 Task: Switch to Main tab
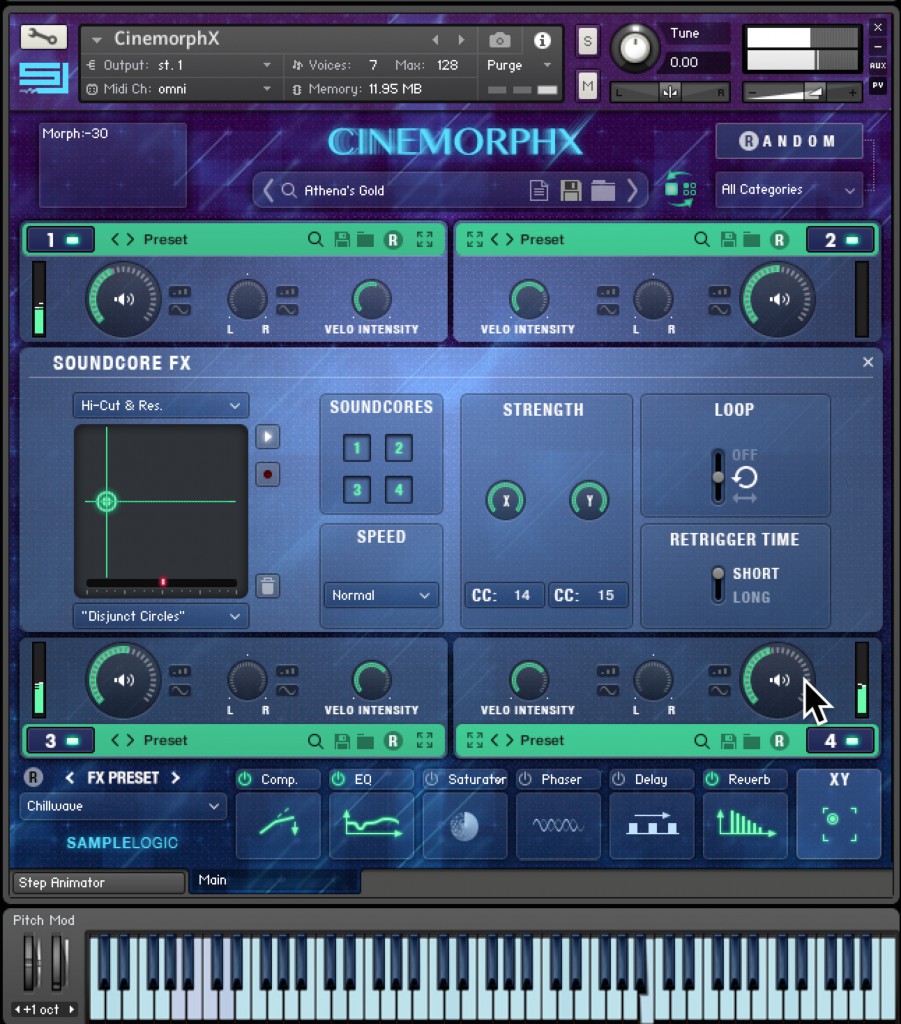[274, 880]
